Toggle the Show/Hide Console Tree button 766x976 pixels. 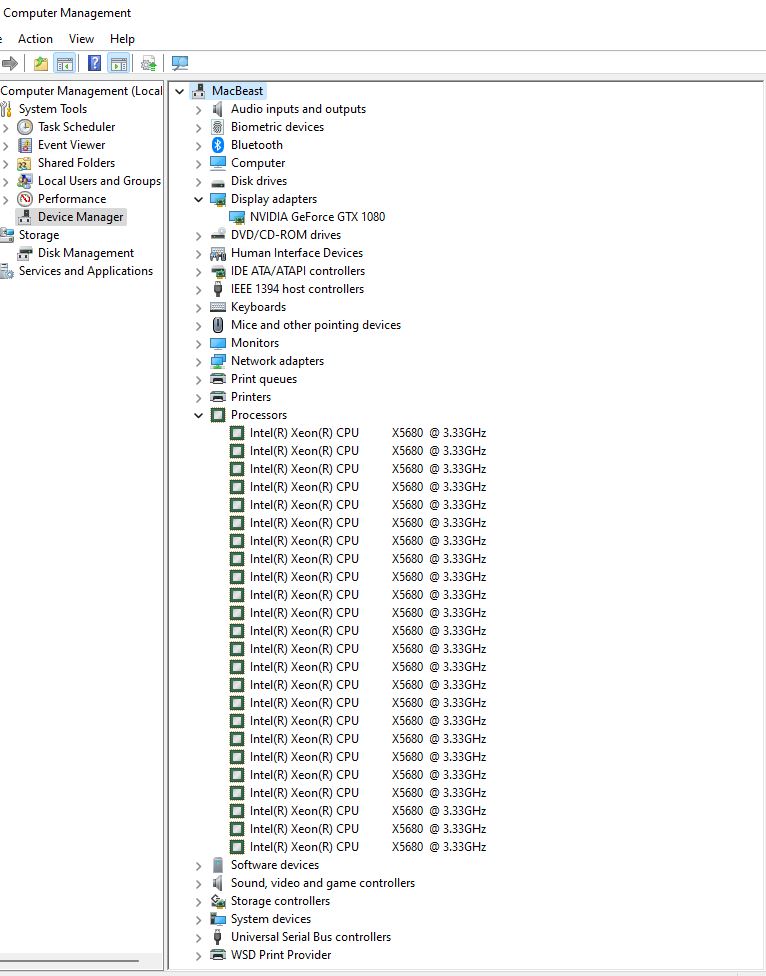(65, 63)
